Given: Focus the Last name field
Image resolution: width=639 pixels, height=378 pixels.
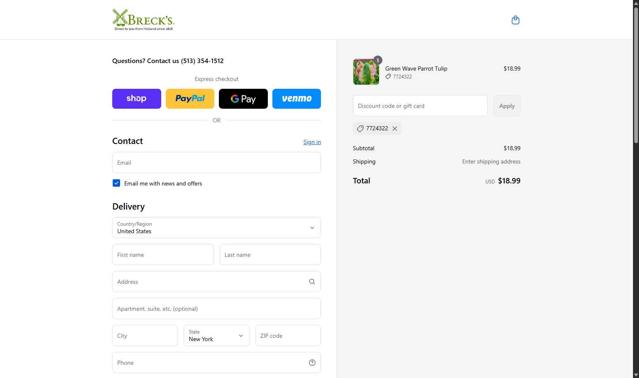Looking at the screenshot, I should (x=270, y=255).
